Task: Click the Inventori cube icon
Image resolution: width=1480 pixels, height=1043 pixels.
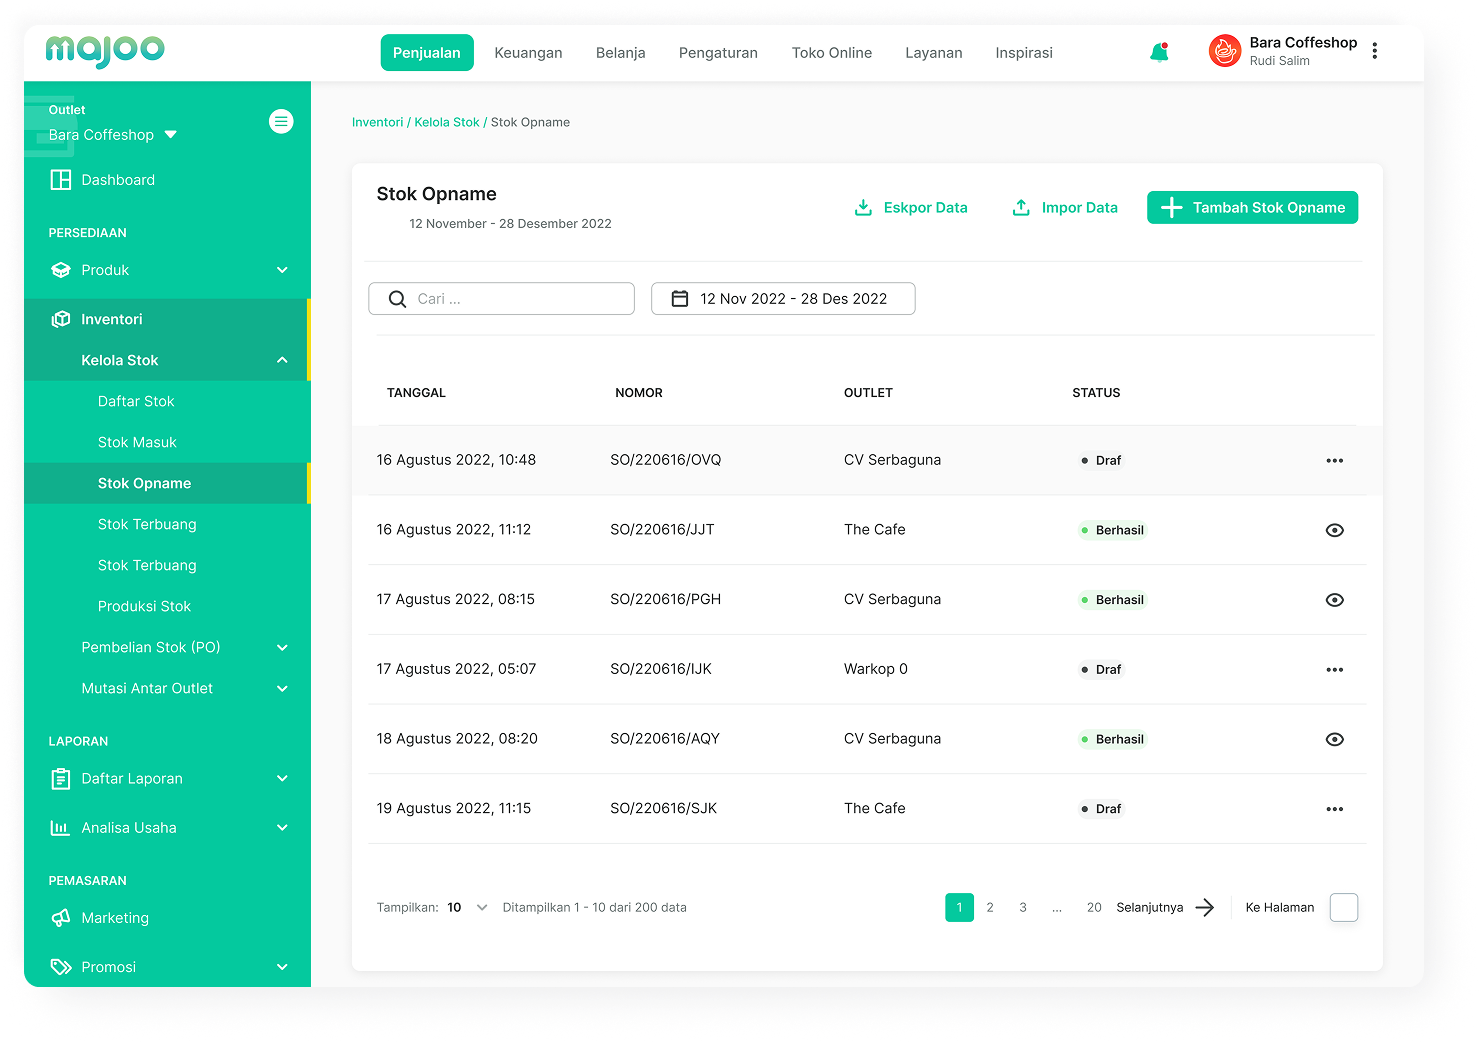Action: (61, 319)
